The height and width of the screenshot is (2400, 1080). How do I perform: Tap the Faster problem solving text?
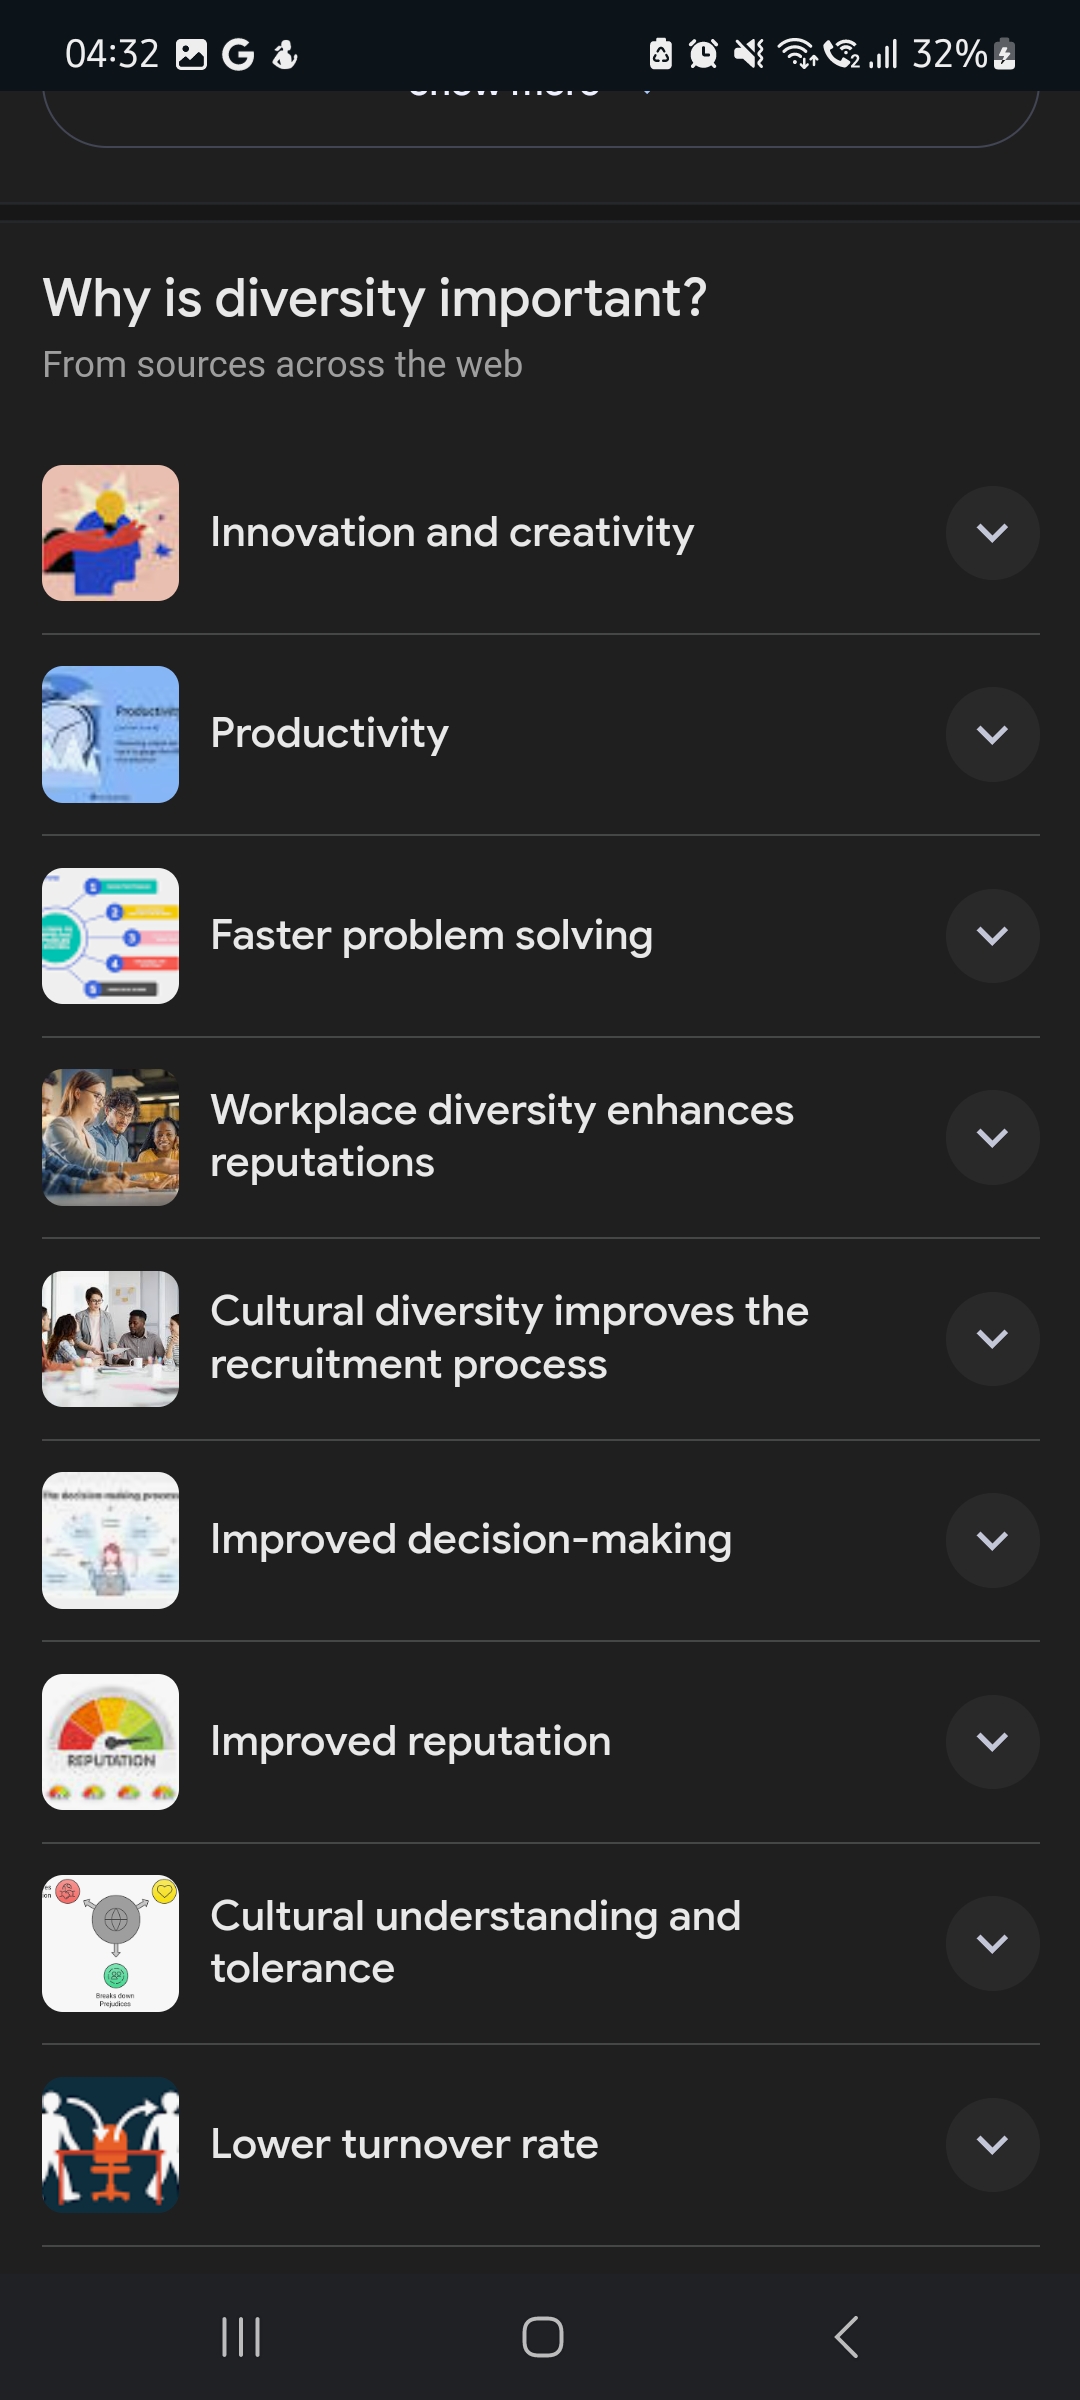tap(431, 936)
